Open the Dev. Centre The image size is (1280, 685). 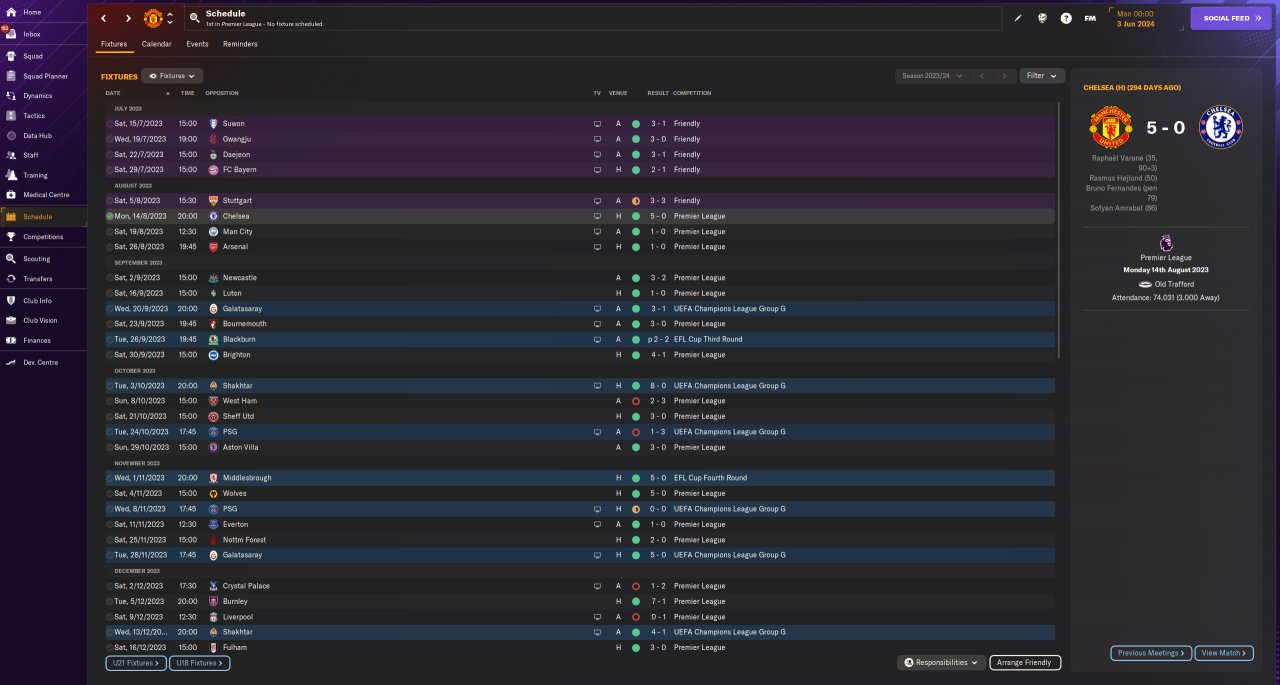tap(40, 362)
